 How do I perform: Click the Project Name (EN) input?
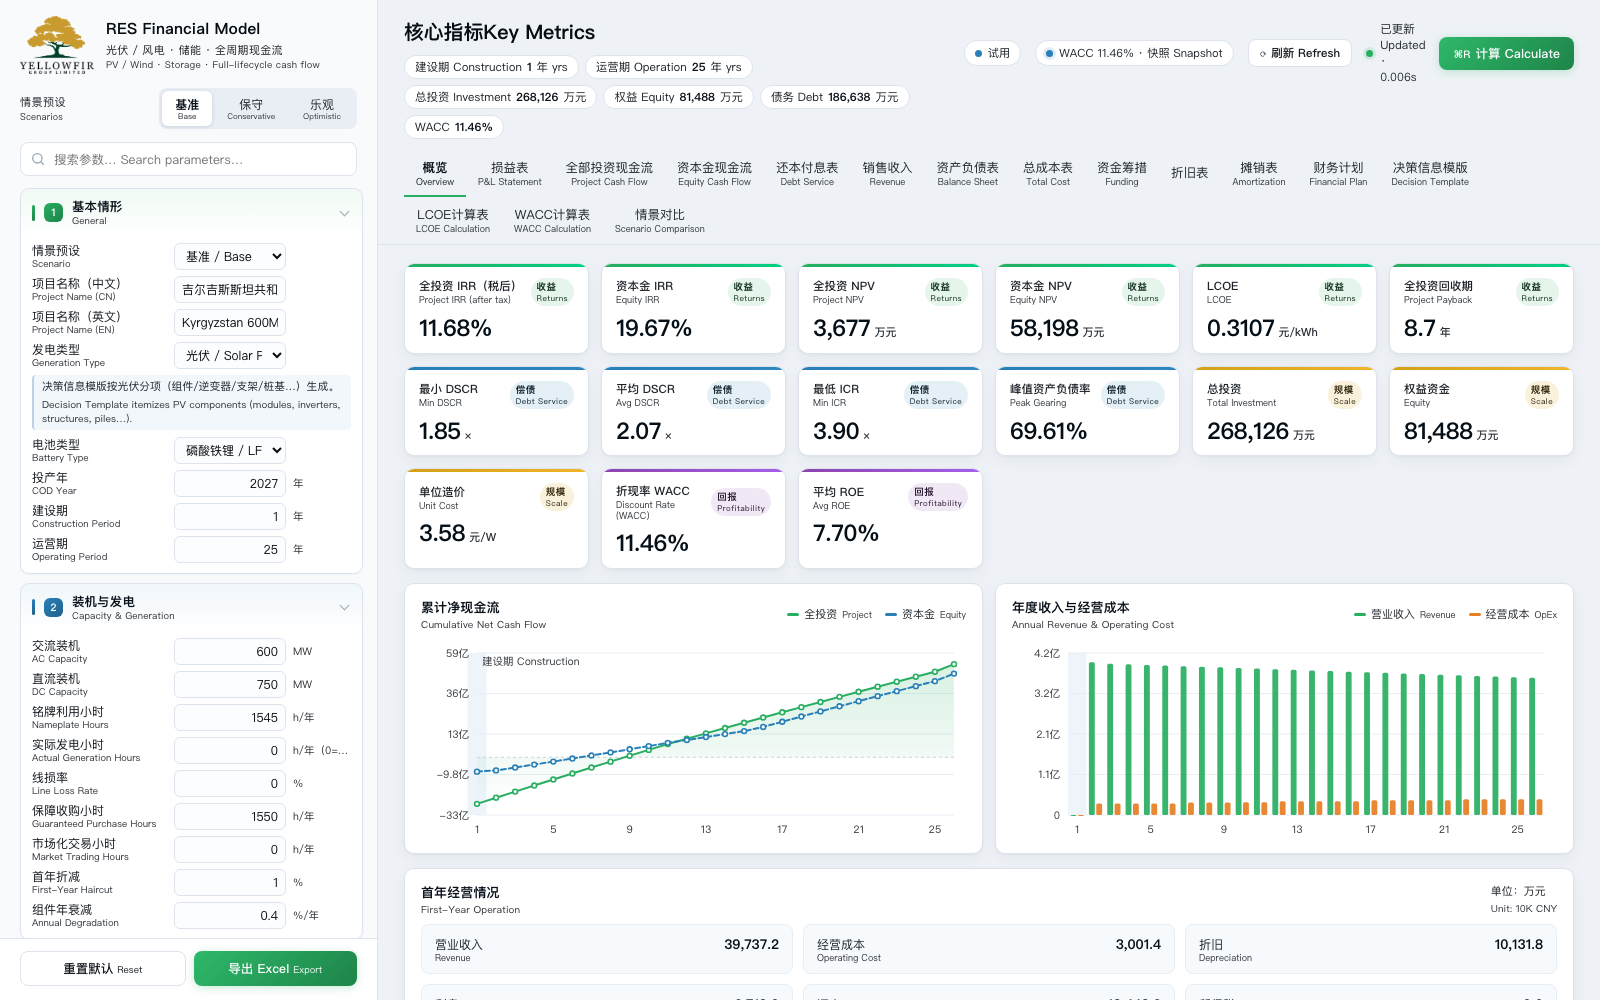[x=230, y=323]
